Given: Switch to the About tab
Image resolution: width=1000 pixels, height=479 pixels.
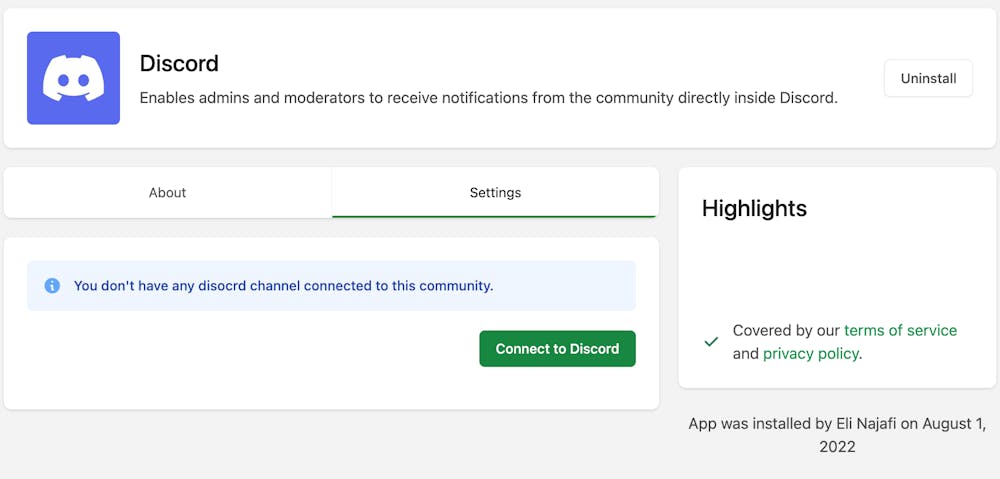Looking at the screenshot, I should (168, 192).
